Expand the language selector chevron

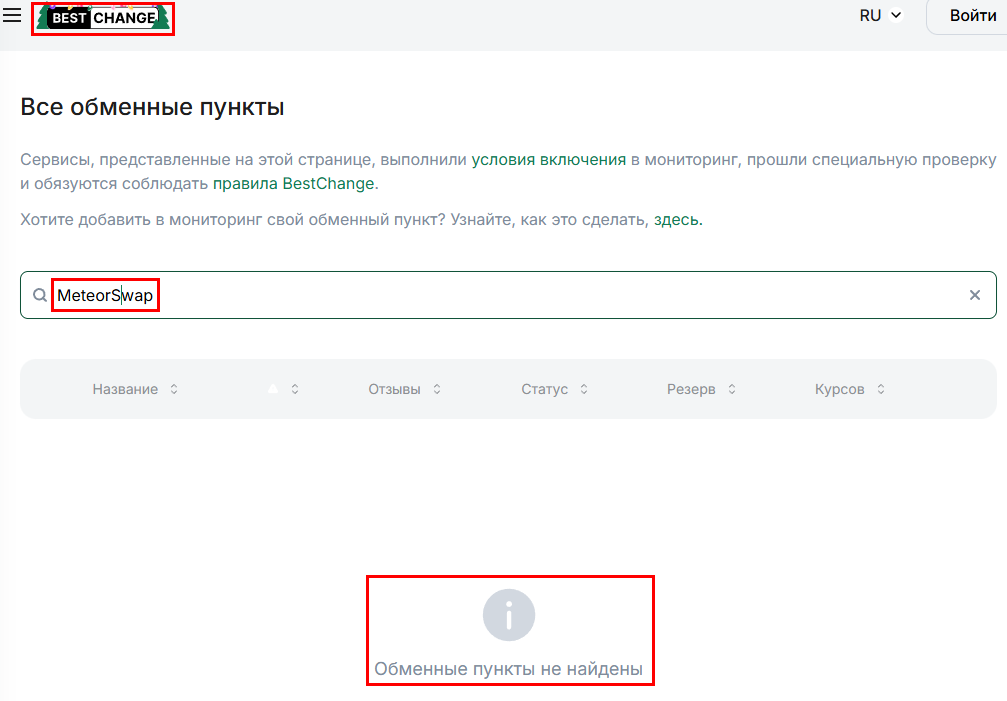[896, 15]
